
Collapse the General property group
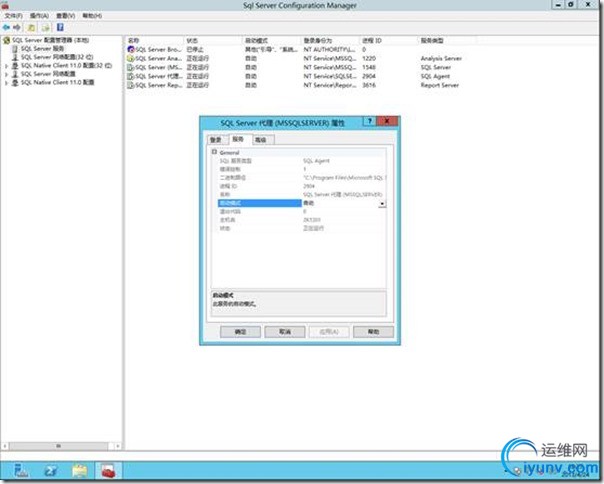215,152
